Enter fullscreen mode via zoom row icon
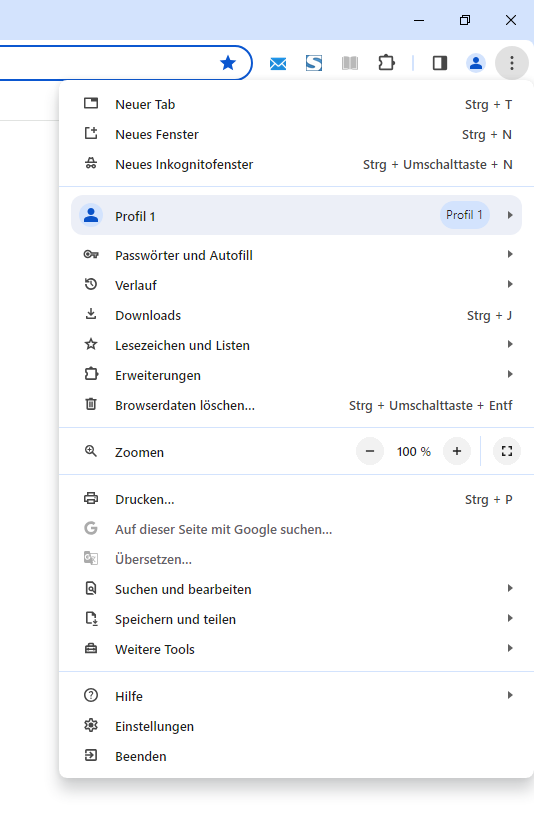Viewport: 534px width, 820px height. pos(507,451)
